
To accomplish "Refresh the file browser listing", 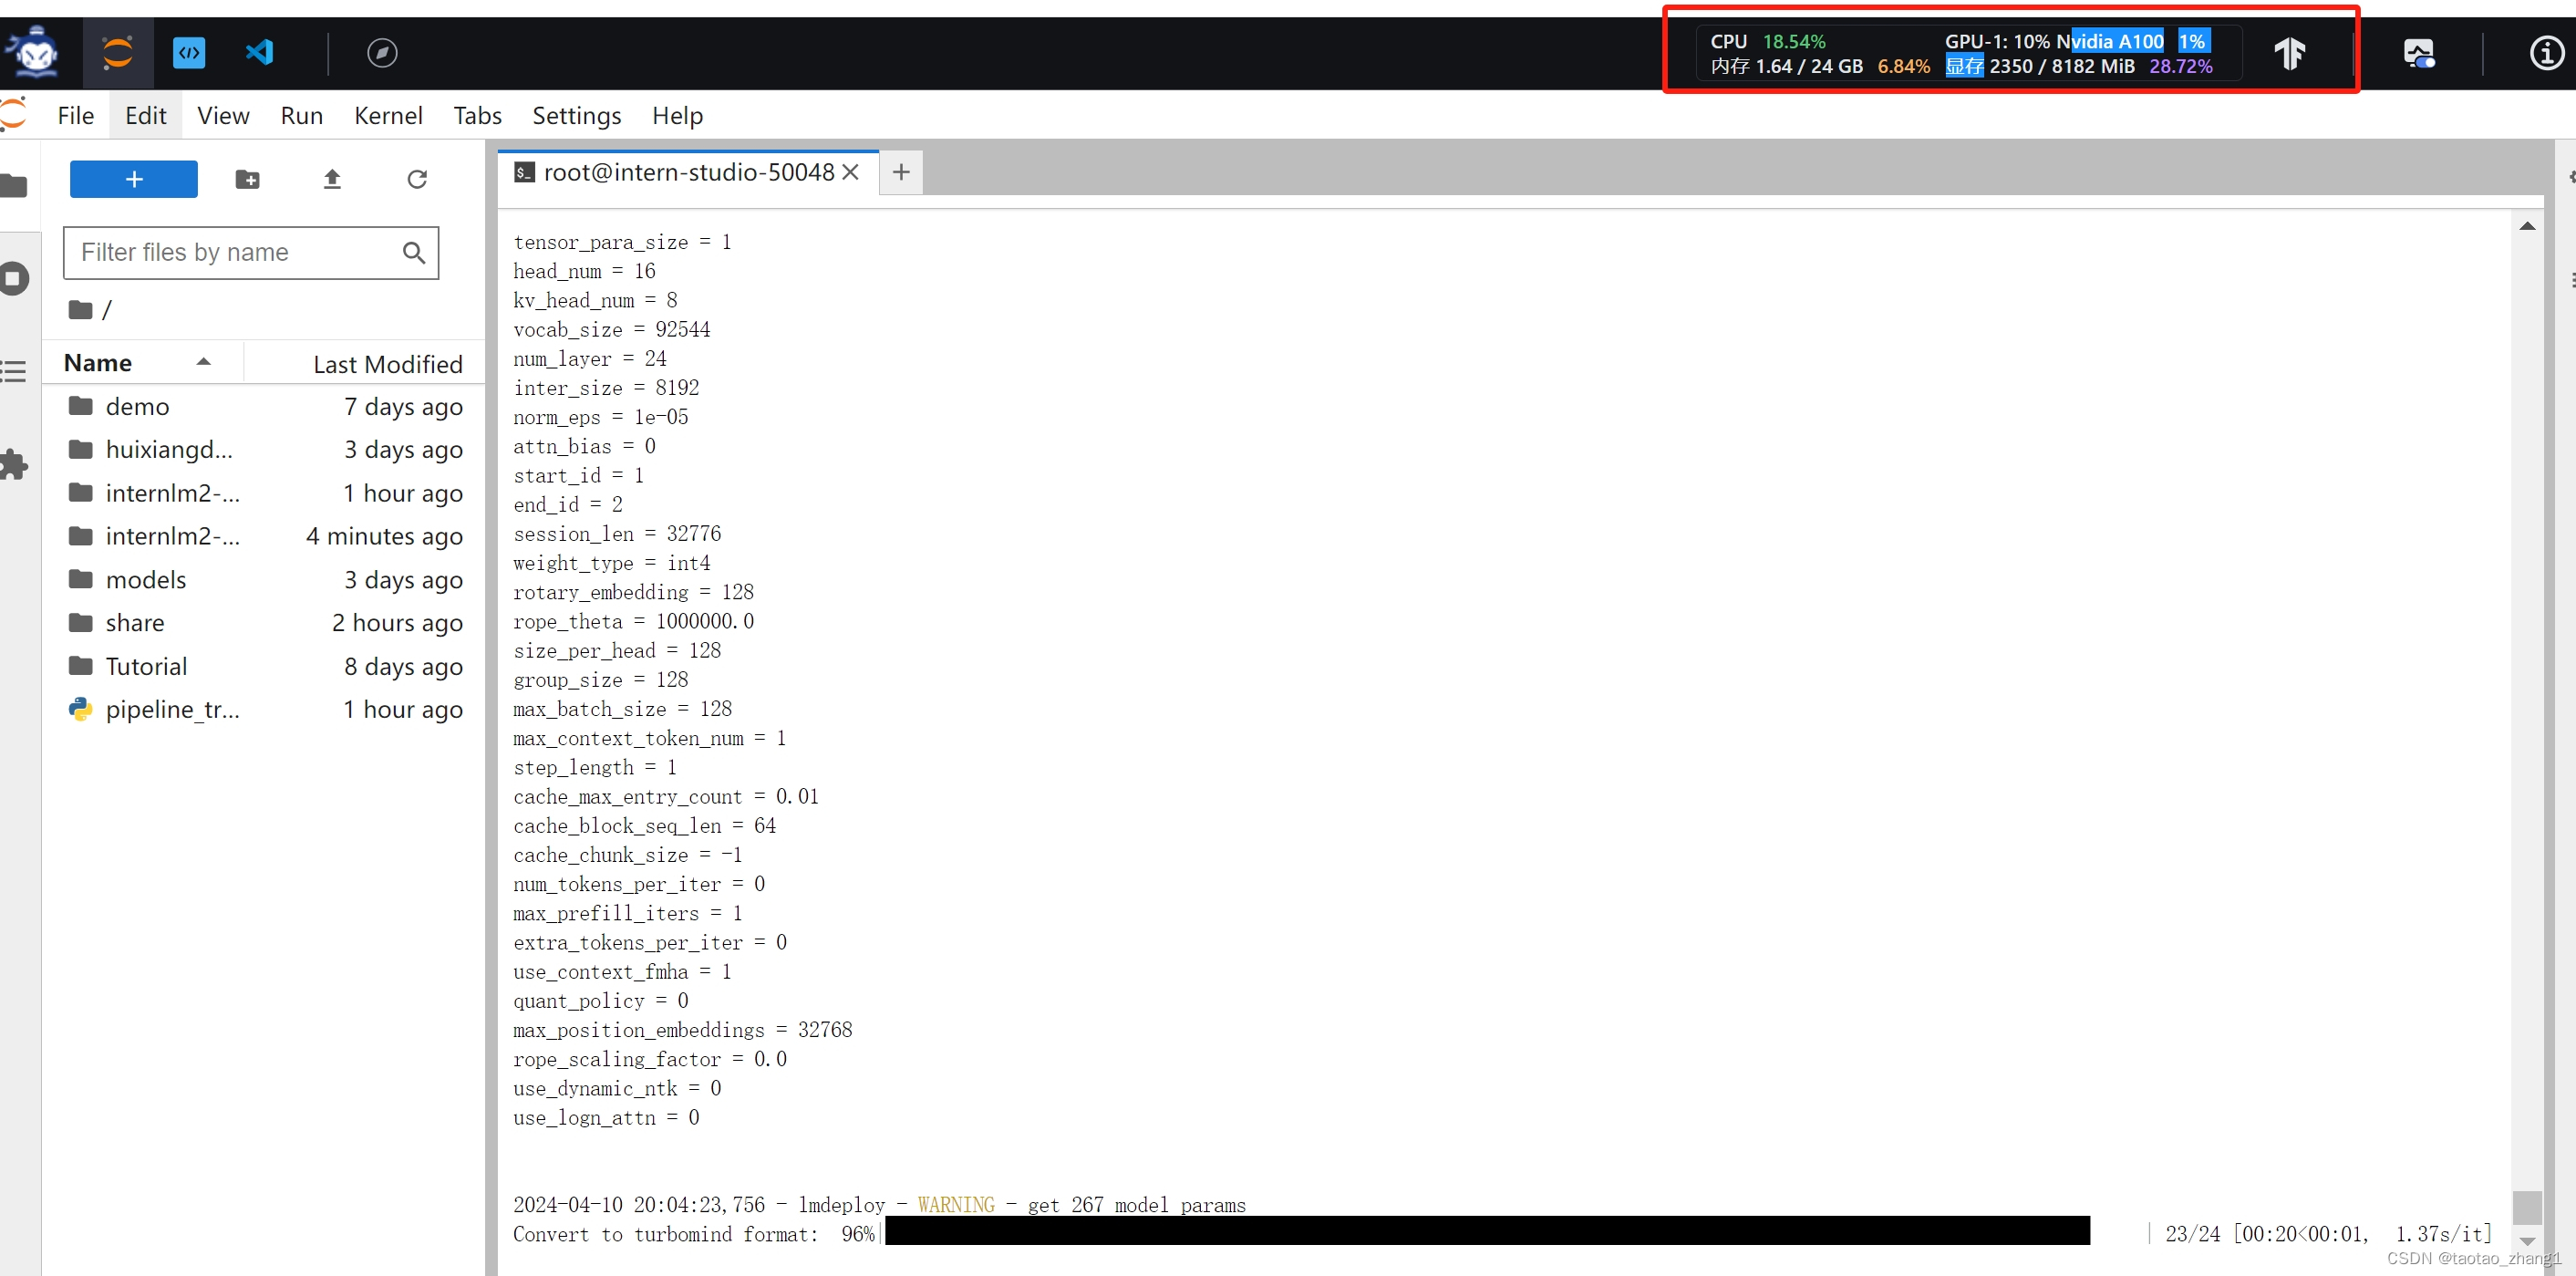I will click(x=417, y=179).
